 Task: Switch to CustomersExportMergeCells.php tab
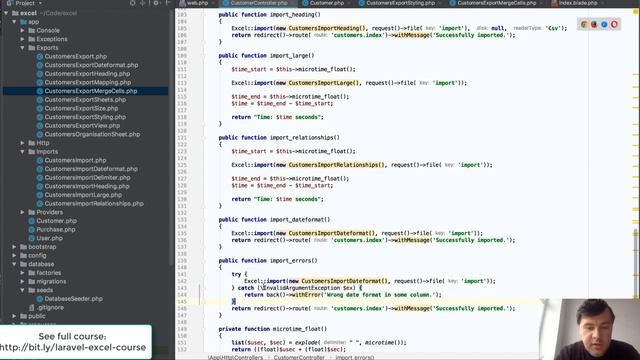[496, 3]
